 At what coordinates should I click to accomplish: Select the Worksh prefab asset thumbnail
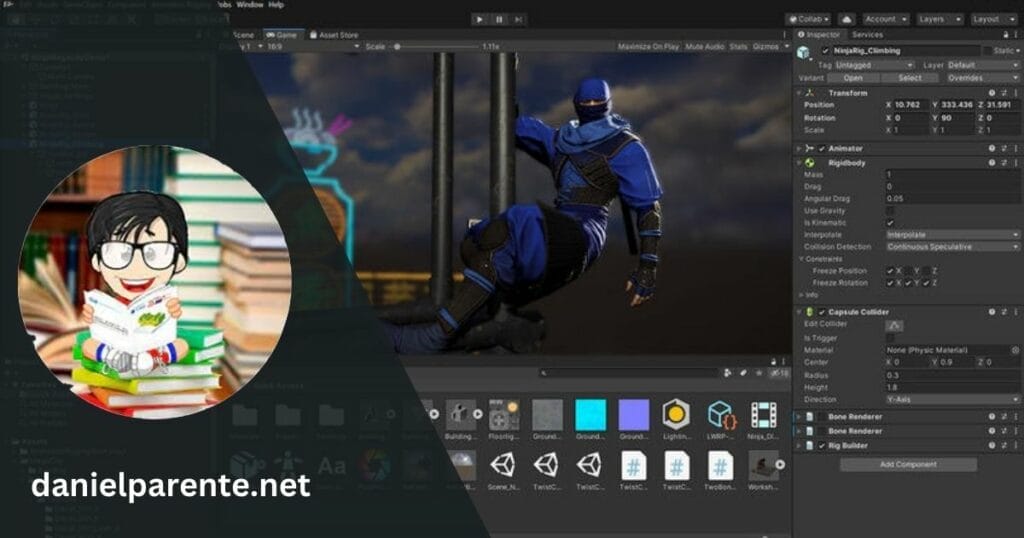point(762,465)
